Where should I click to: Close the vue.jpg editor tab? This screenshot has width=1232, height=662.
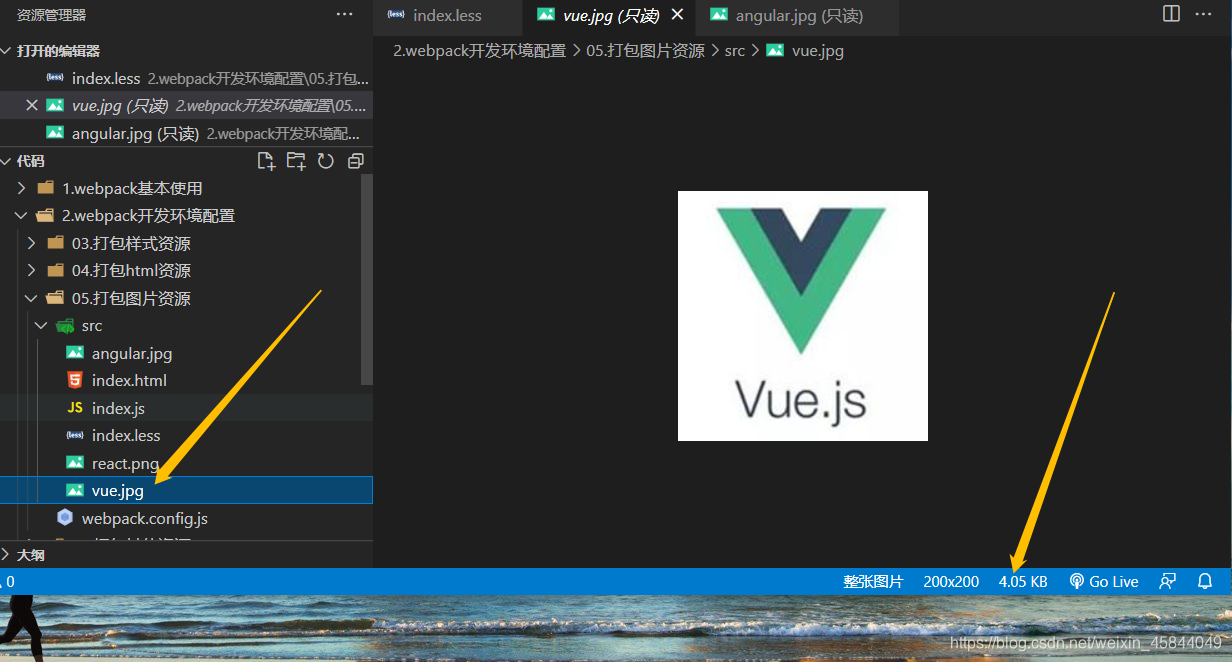(x=677, y=15)
